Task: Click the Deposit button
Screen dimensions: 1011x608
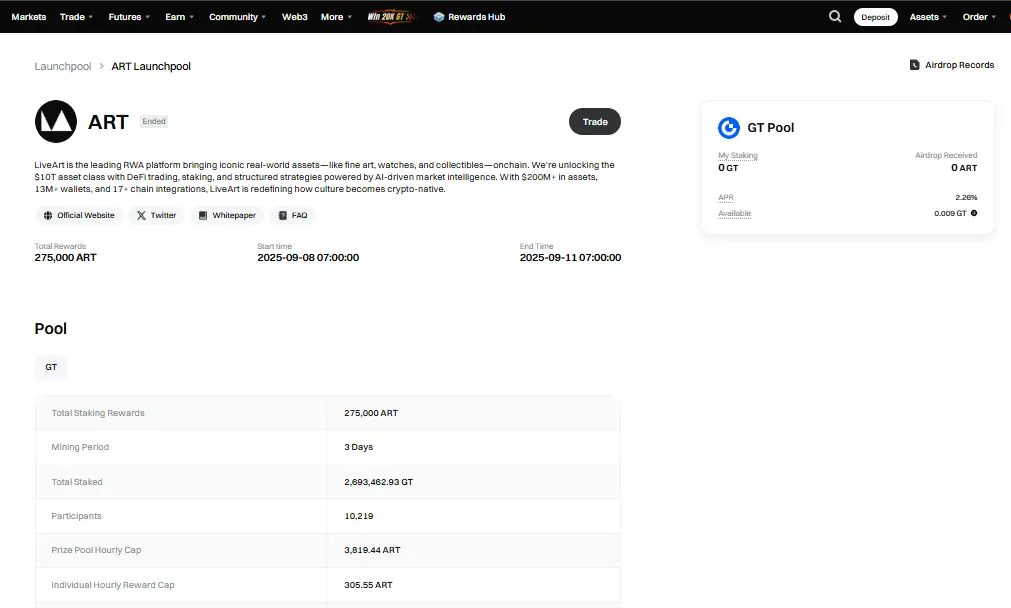Action: pos(876,17)
